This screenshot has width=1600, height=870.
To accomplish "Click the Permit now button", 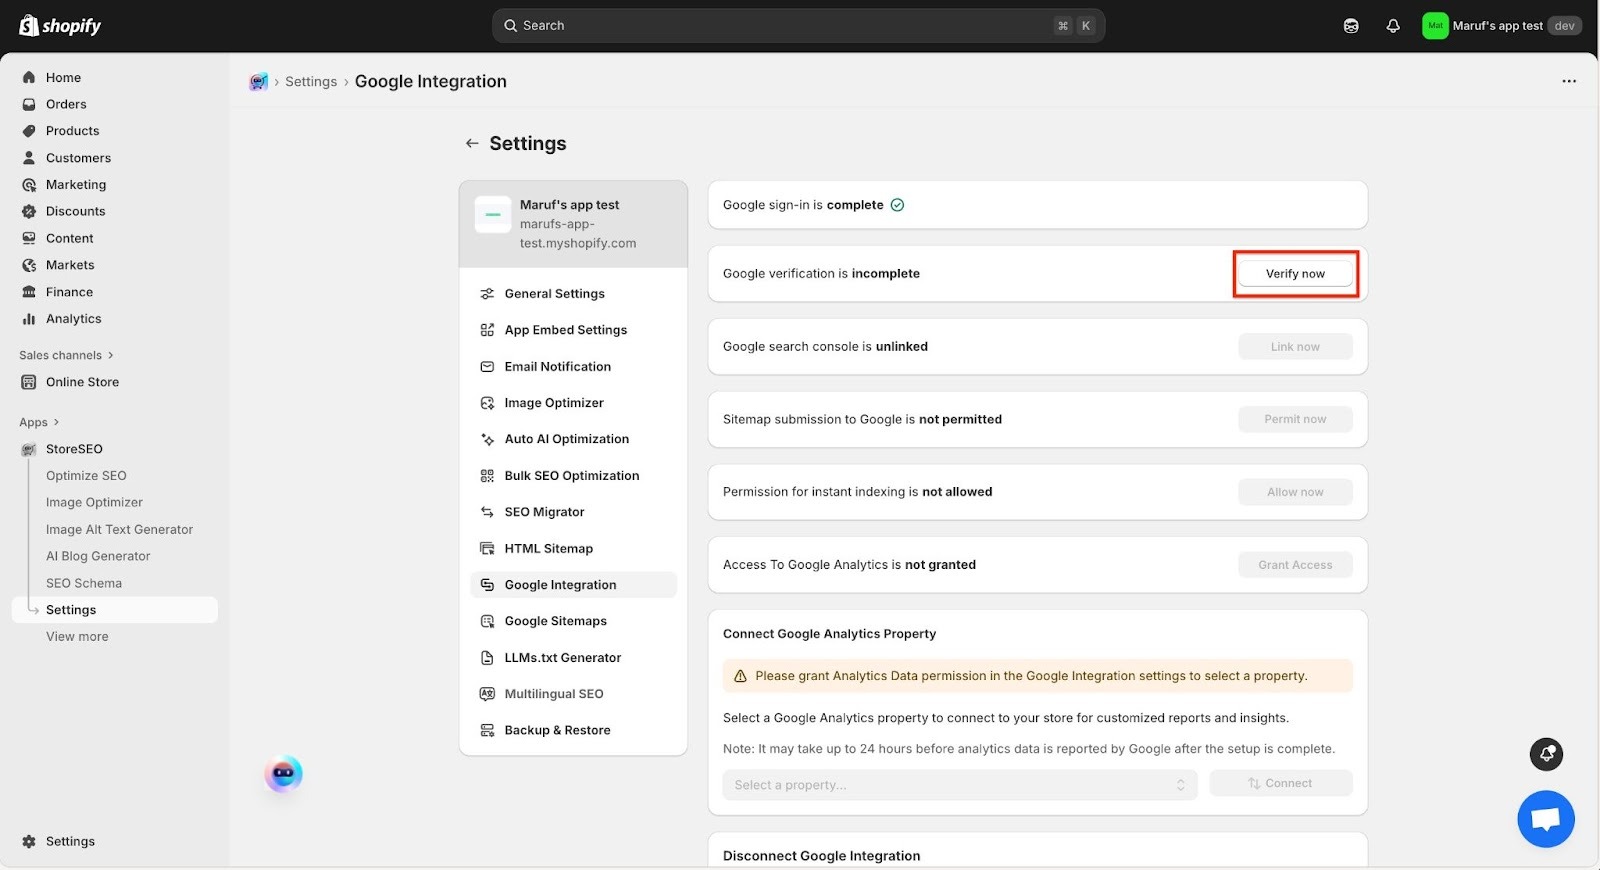I will 1295,419.
